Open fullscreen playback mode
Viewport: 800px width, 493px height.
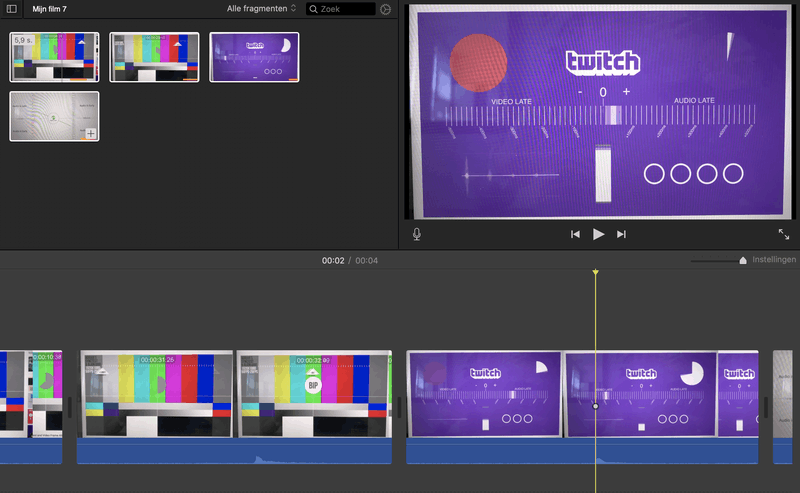tap(784, 234)
